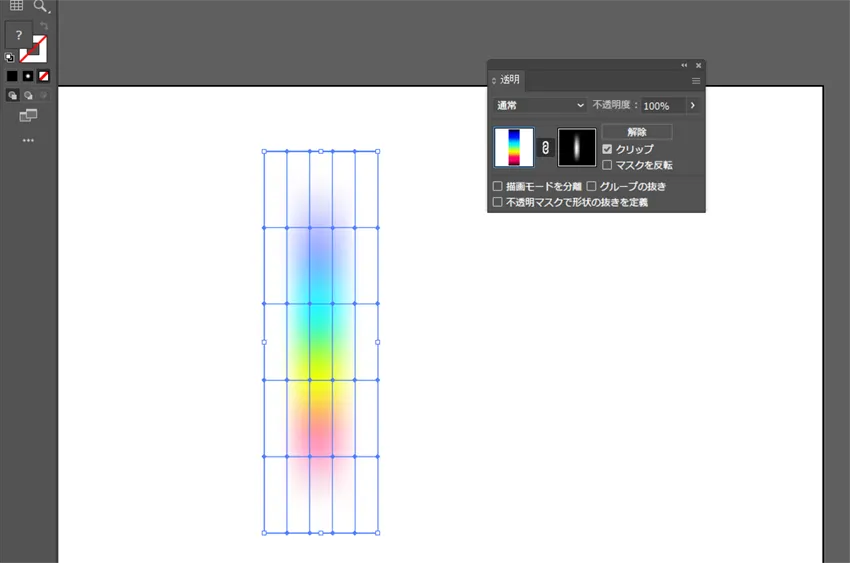Uncheck the クリップ checkbox

pos(607,149)
